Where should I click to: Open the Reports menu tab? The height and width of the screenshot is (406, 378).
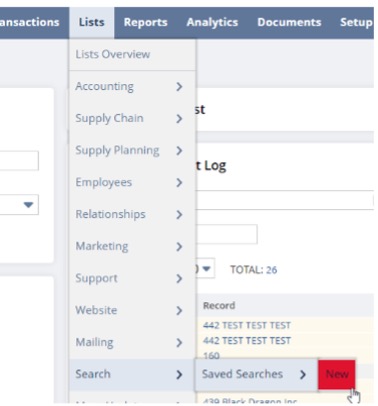pos(146,23)
